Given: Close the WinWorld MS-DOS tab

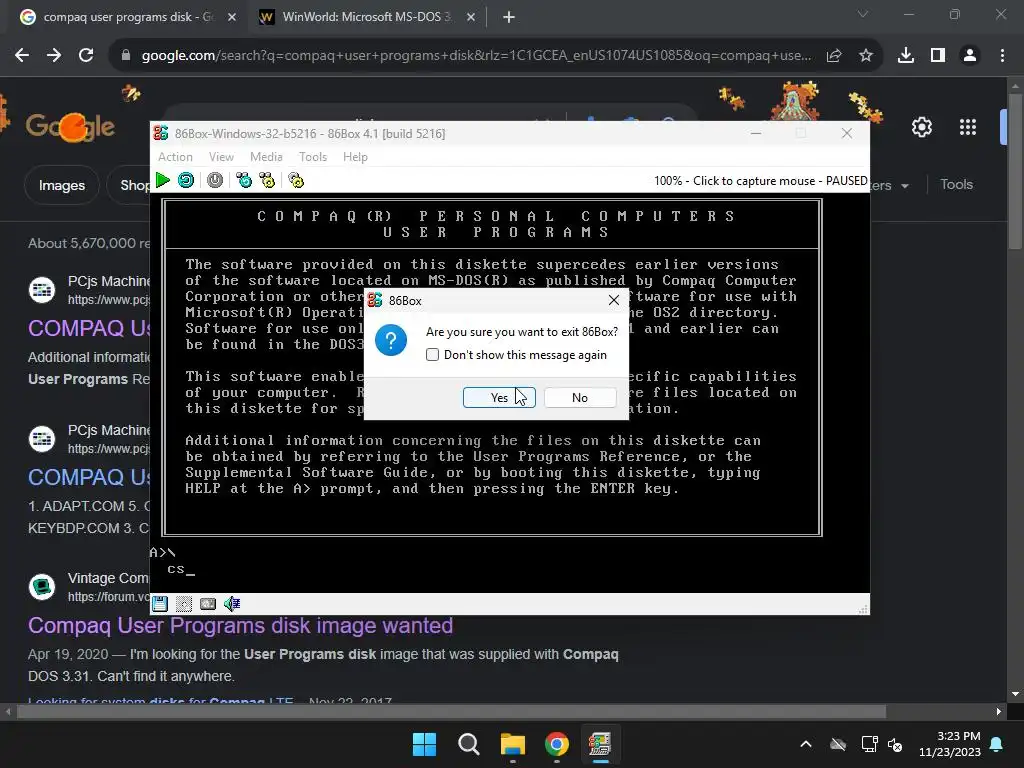Looking at the screenshot, I should coord(471,18).
